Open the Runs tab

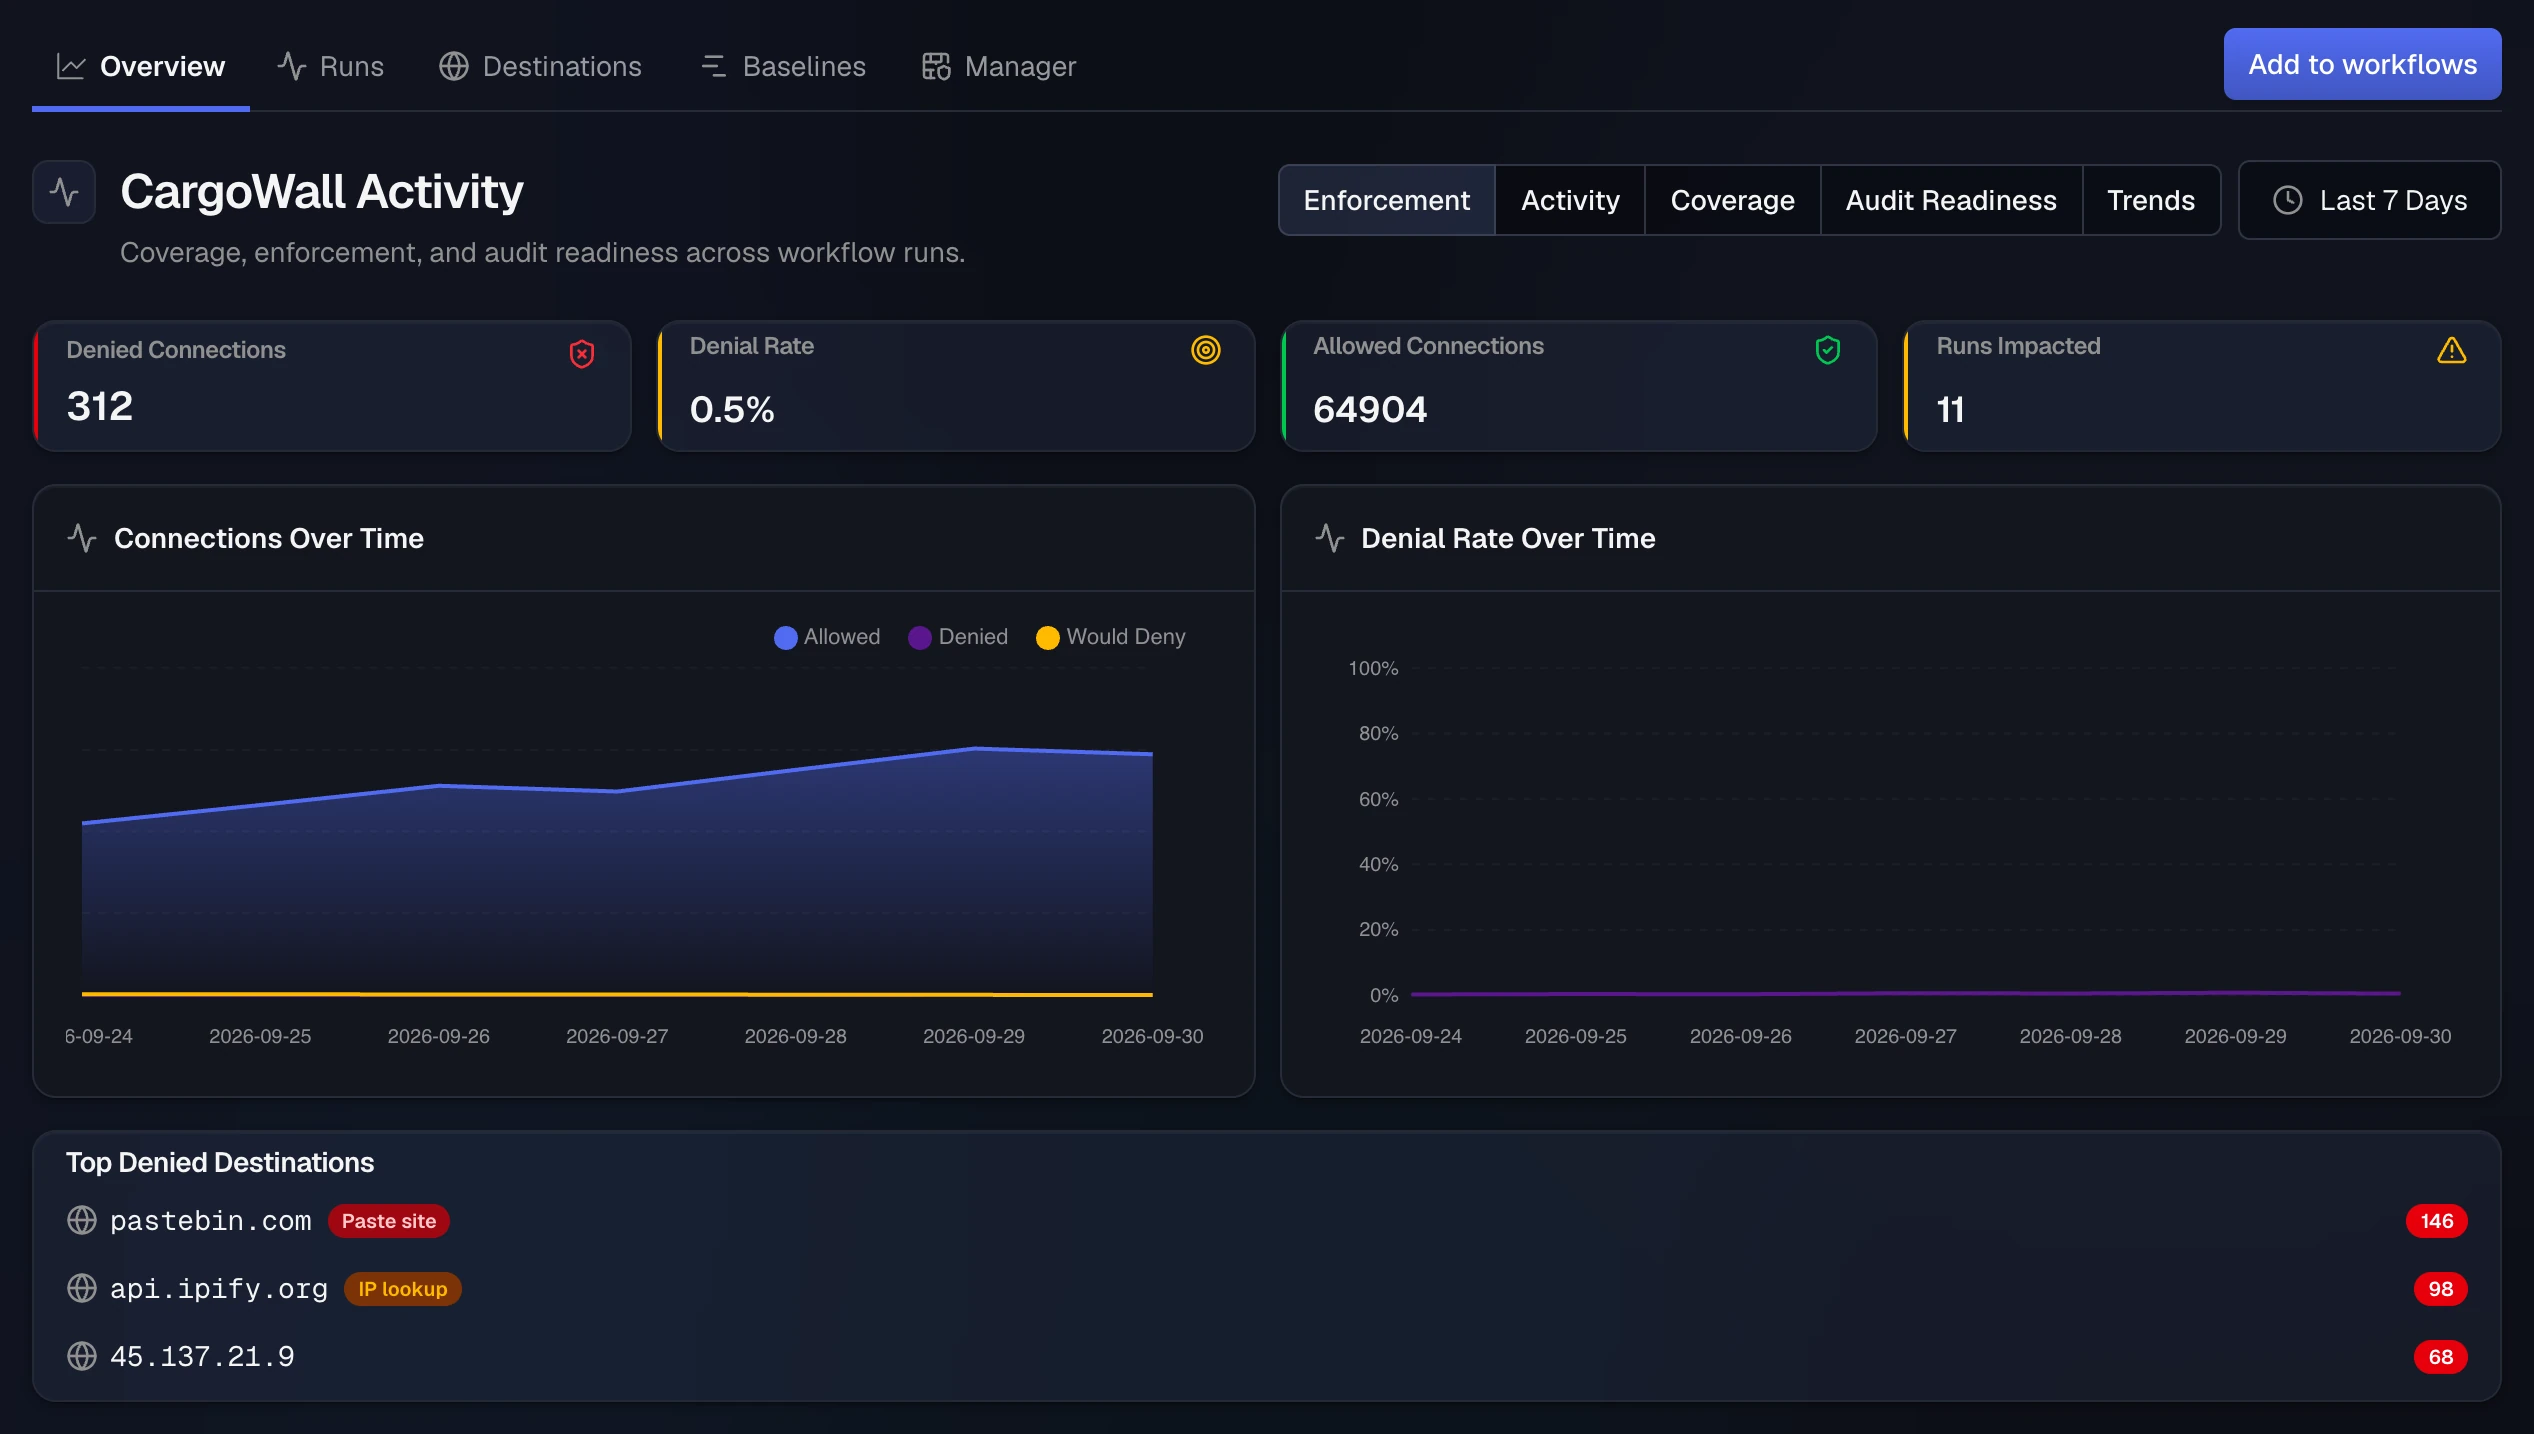point(331,66)
